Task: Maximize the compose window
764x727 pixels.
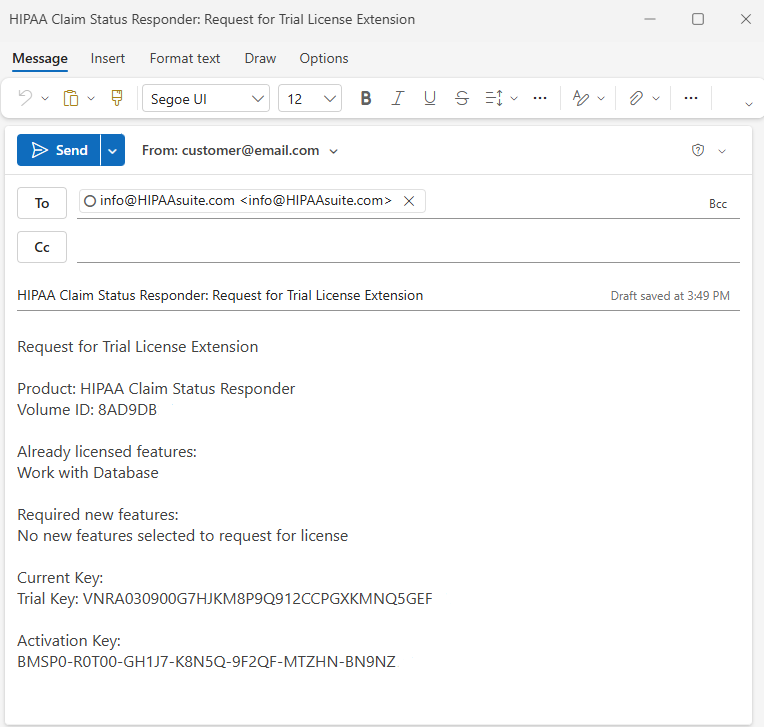Action: 698,19
